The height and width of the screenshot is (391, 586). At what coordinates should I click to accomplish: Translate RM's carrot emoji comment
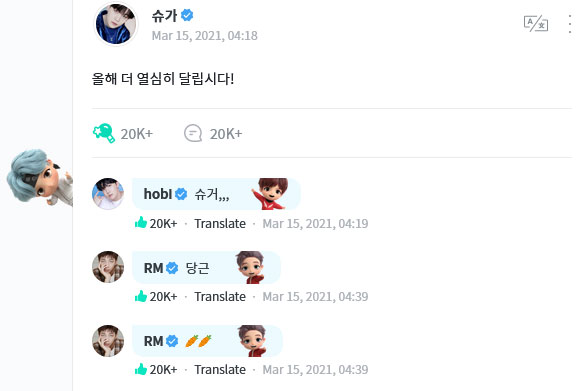coord(220,369)
